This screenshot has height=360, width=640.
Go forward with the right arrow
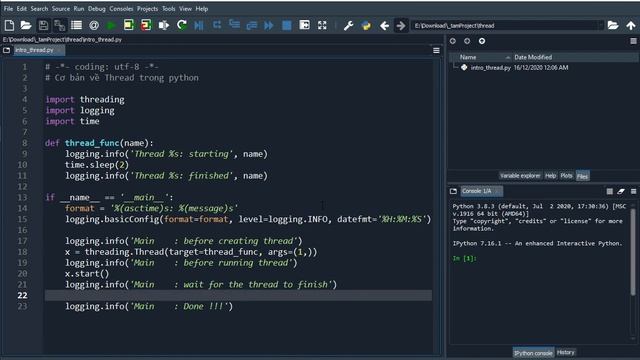pos(401,25)
